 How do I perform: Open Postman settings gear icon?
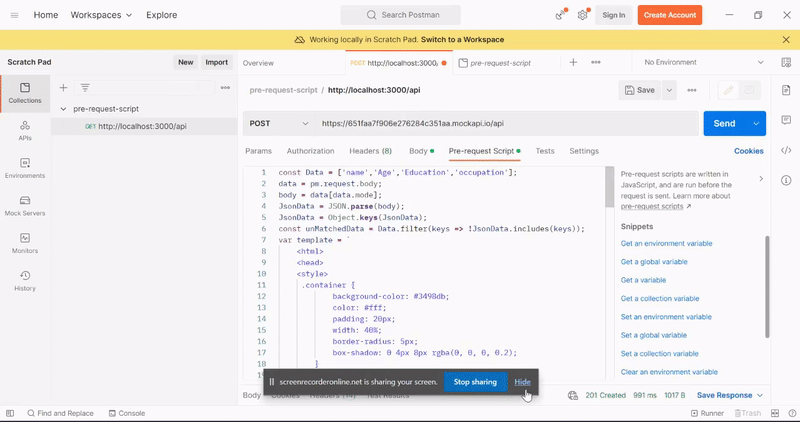pyautogui.click(x=582, y=15)
